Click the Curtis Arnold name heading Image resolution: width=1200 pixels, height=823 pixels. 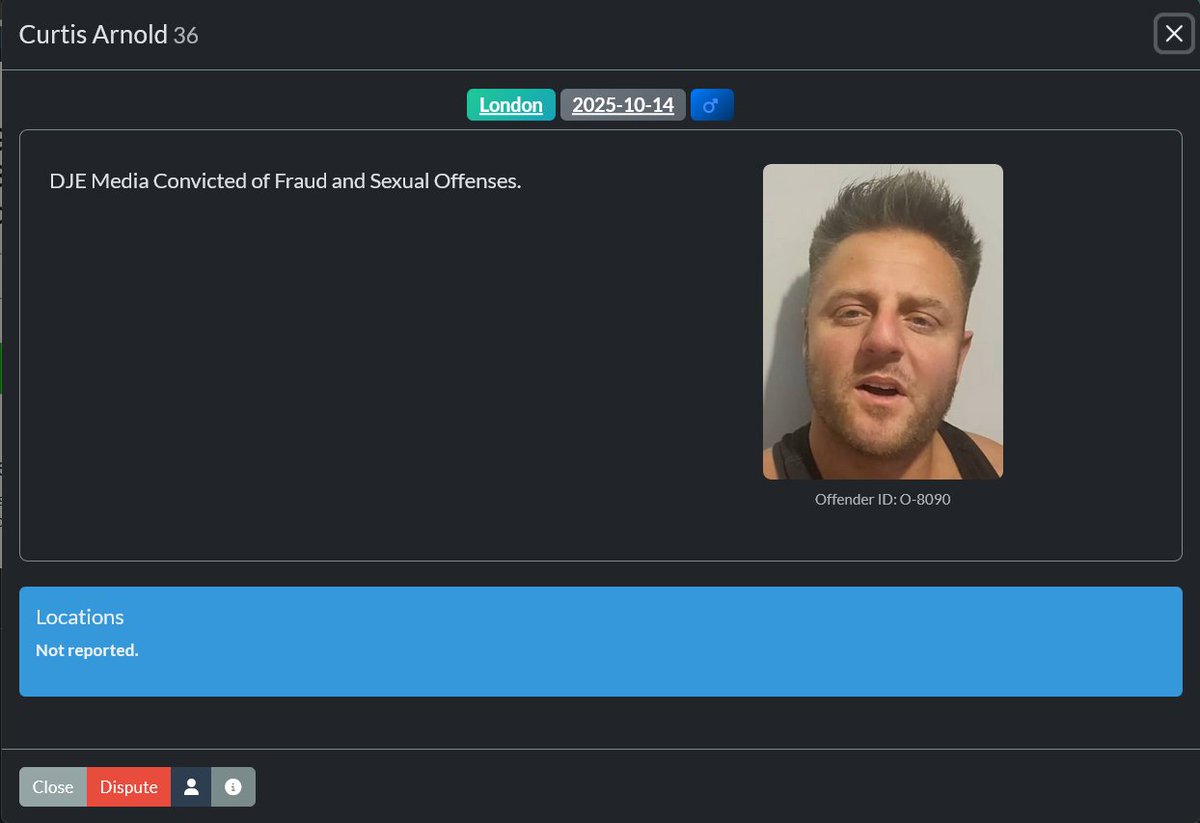[x=93, y=34]
